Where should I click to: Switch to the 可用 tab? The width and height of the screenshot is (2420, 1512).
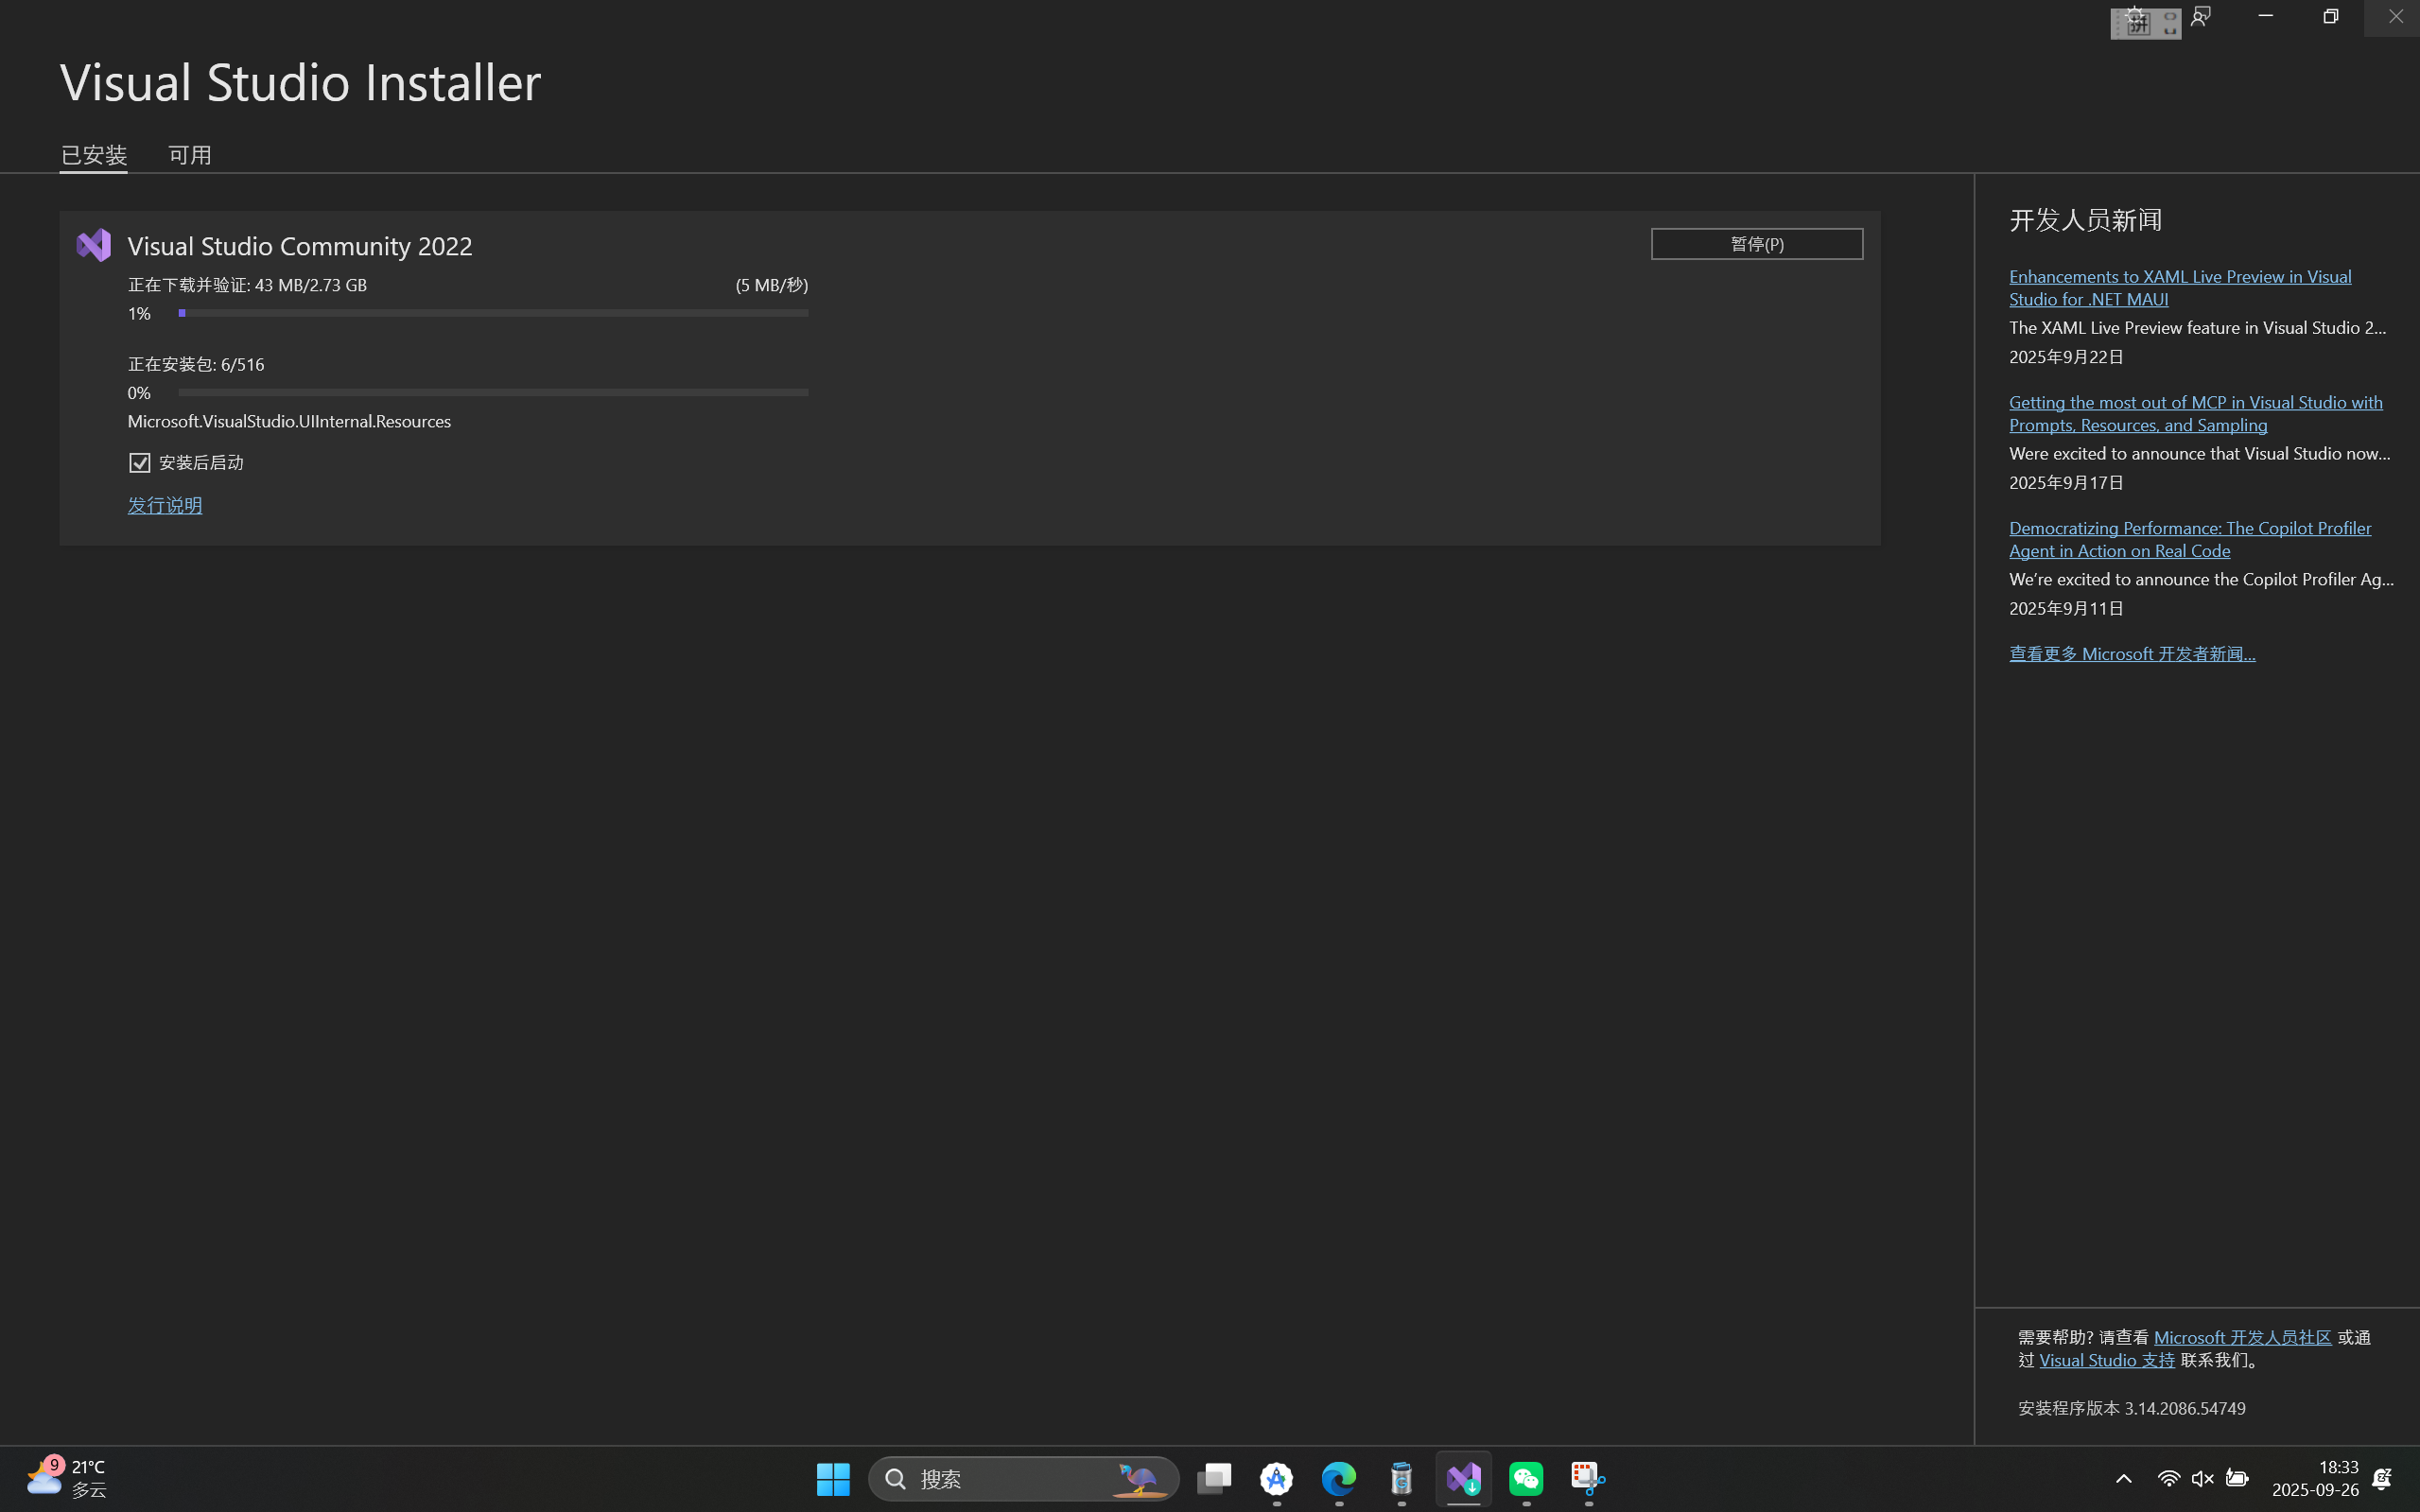(x=190, y=155)
